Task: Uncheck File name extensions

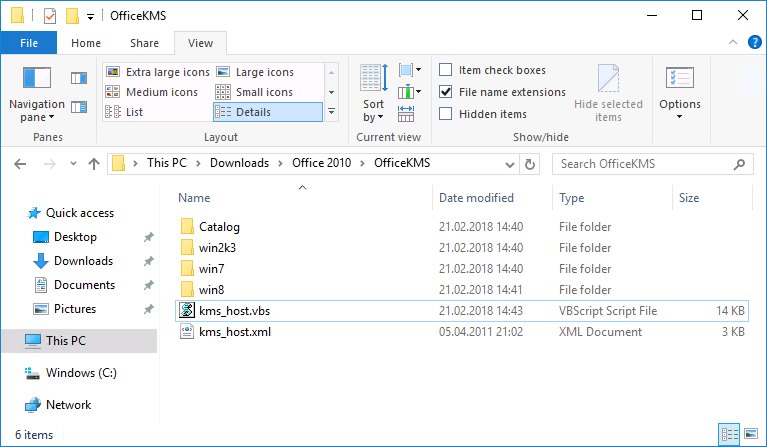Action: (x=445, y=91)
